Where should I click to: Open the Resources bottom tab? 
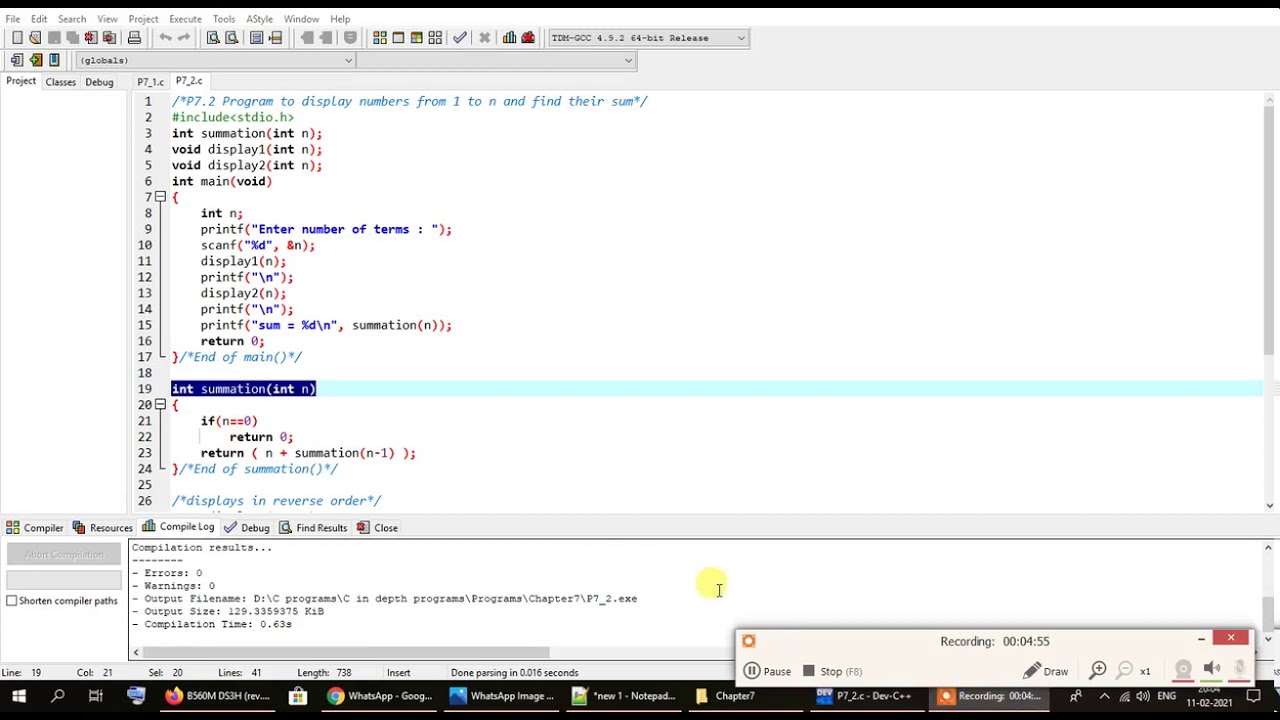[104, 528]
